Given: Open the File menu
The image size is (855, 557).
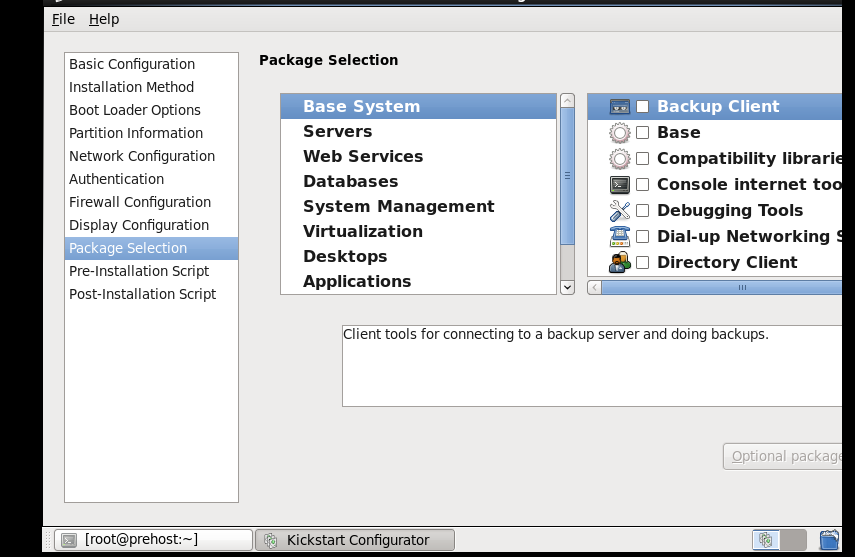Looking at the screenshot, I should (63, 19).
